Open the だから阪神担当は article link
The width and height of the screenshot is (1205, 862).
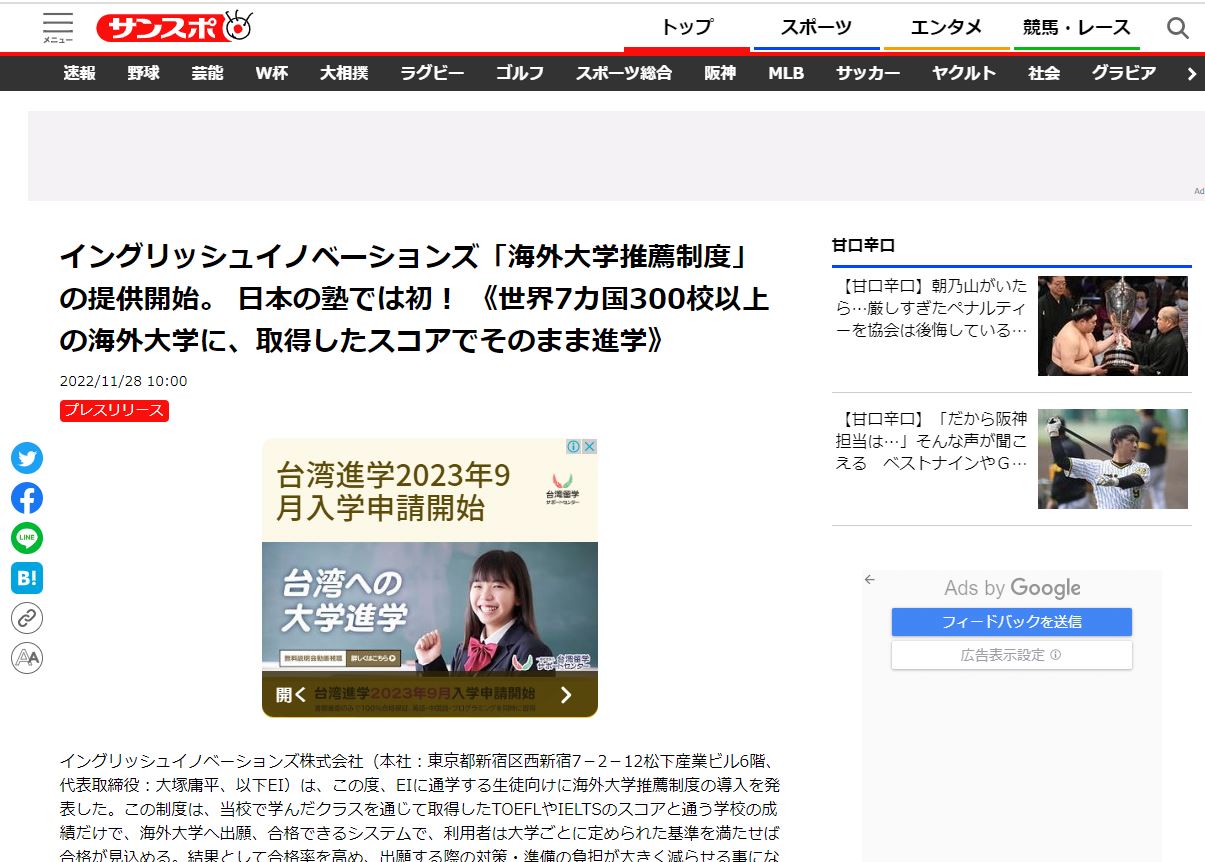tap(931, 441)
